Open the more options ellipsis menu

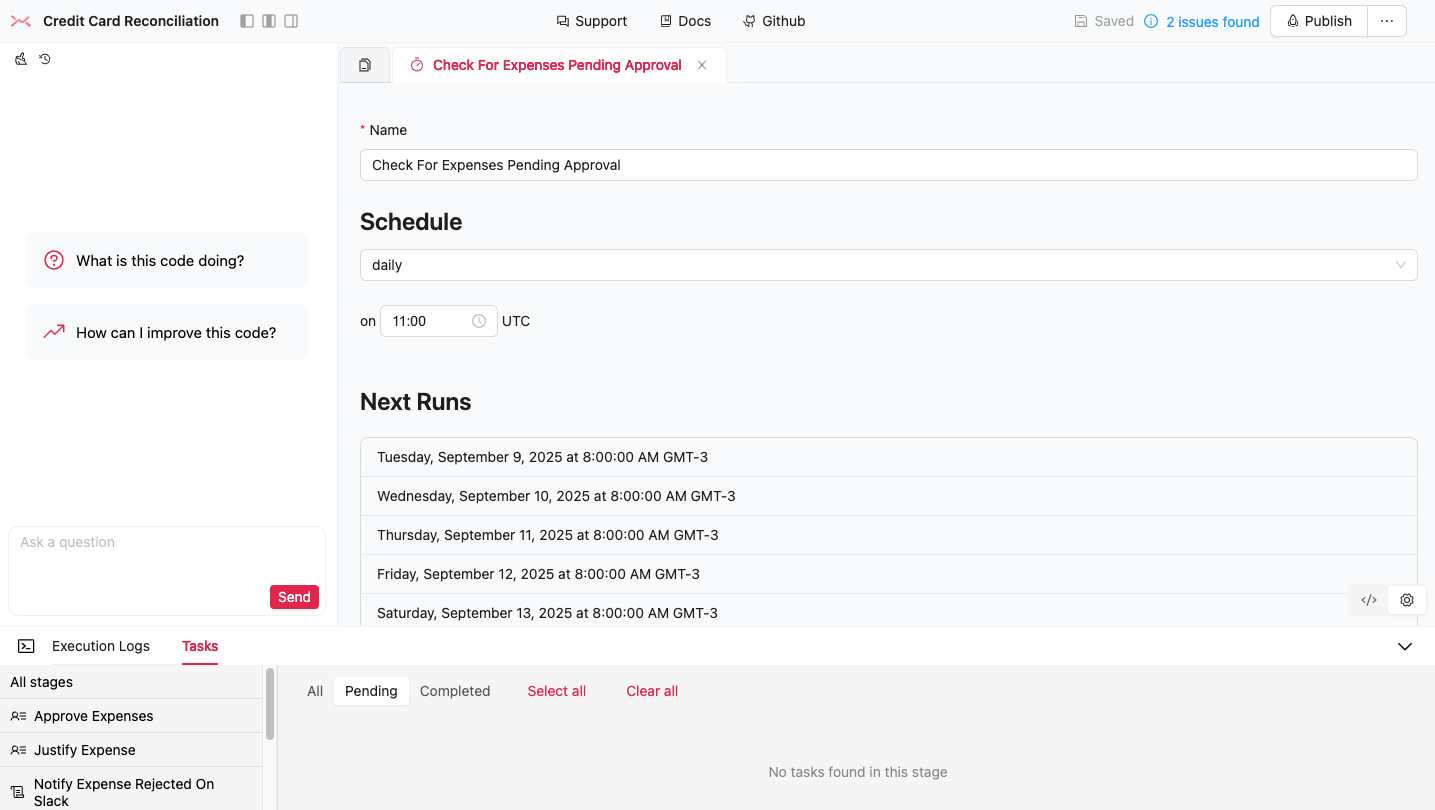click(x=1386, y=21)
